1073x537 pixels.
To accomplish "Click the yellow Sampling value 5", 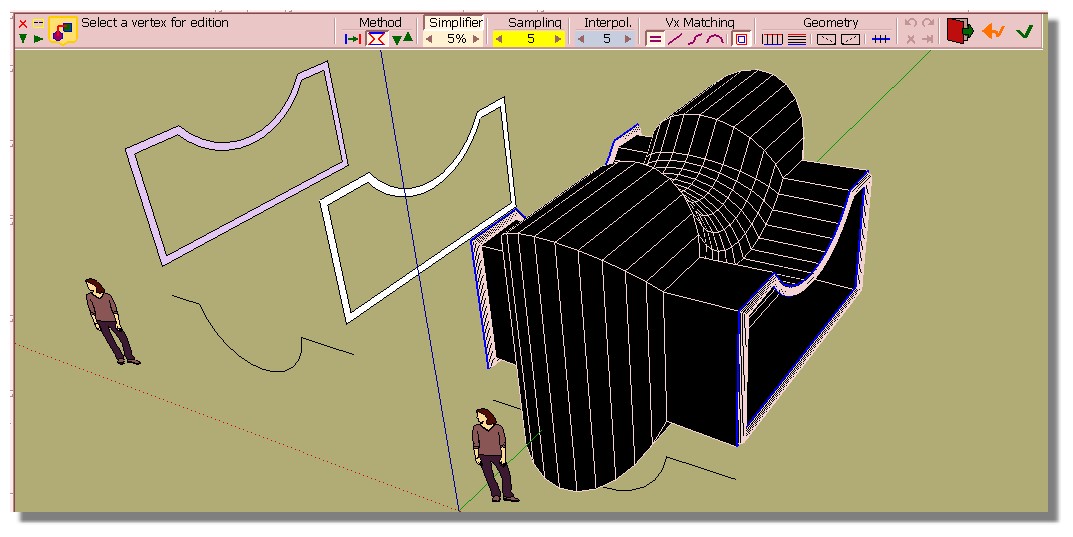I will pos(530,39).
